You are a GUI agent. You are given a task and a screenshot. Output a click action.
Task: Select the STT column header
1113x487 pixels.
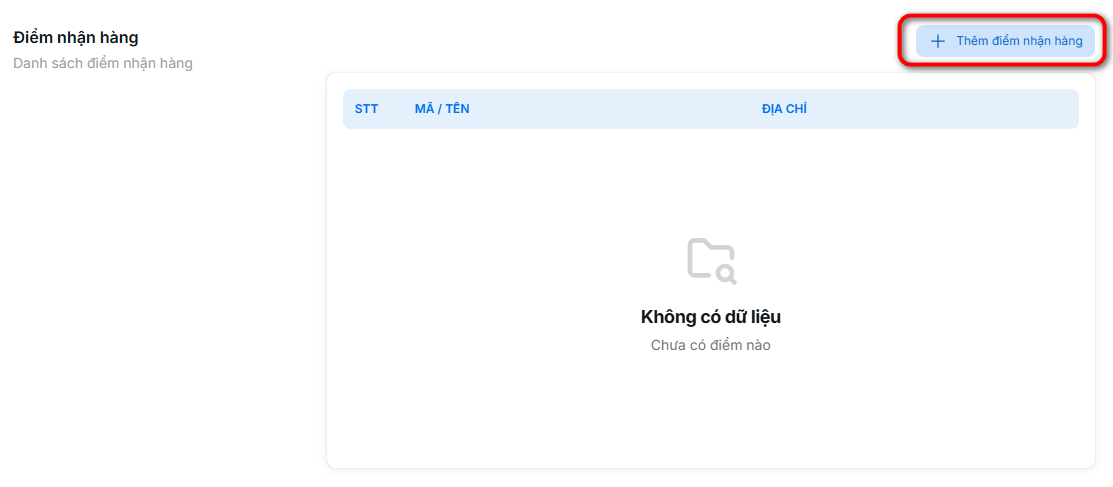366,109
